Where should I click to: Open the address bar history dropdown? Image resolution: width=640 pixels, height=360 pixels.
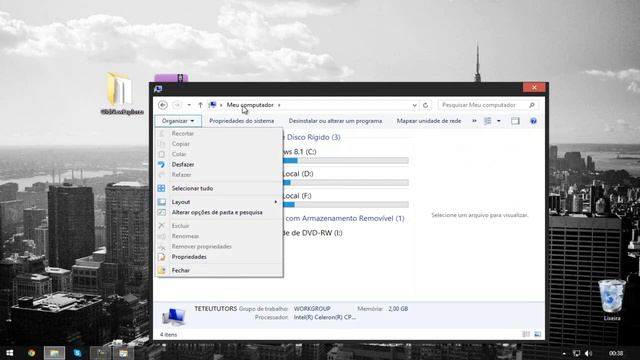(414, 105)
